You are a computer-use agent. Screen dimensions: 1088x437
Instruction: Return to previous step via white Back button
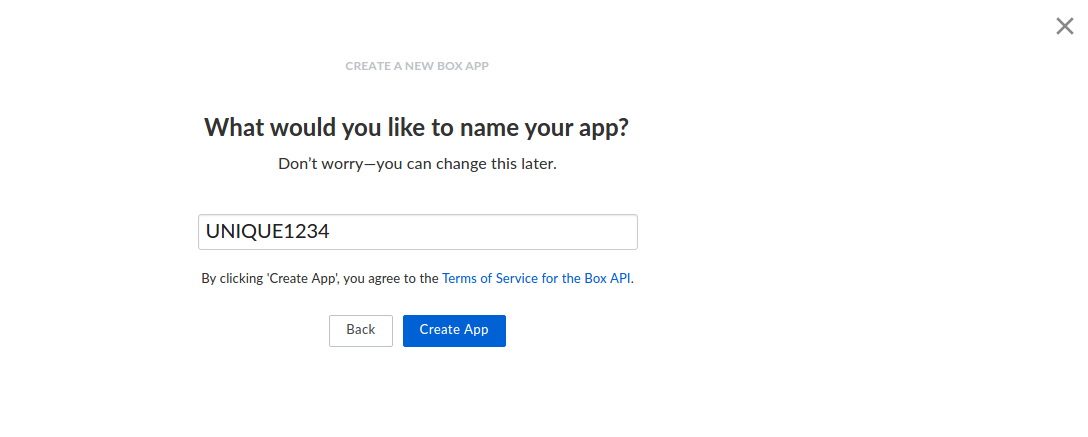(360, 330)
